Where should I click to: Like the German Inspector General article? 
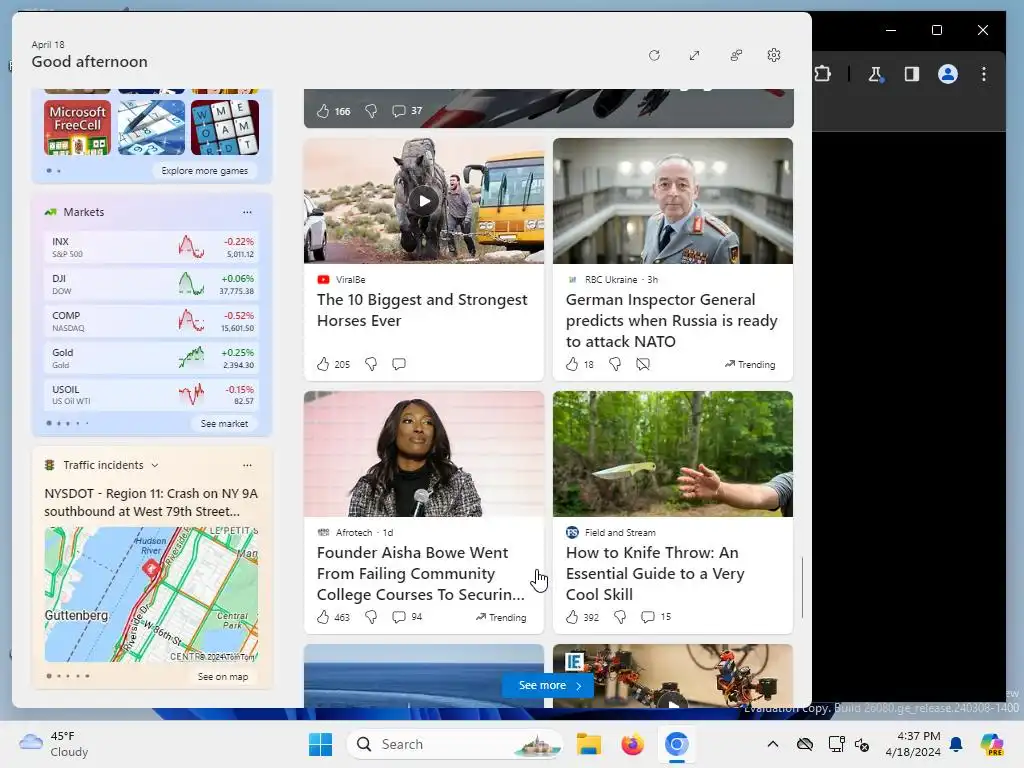(x=572, y=364)
